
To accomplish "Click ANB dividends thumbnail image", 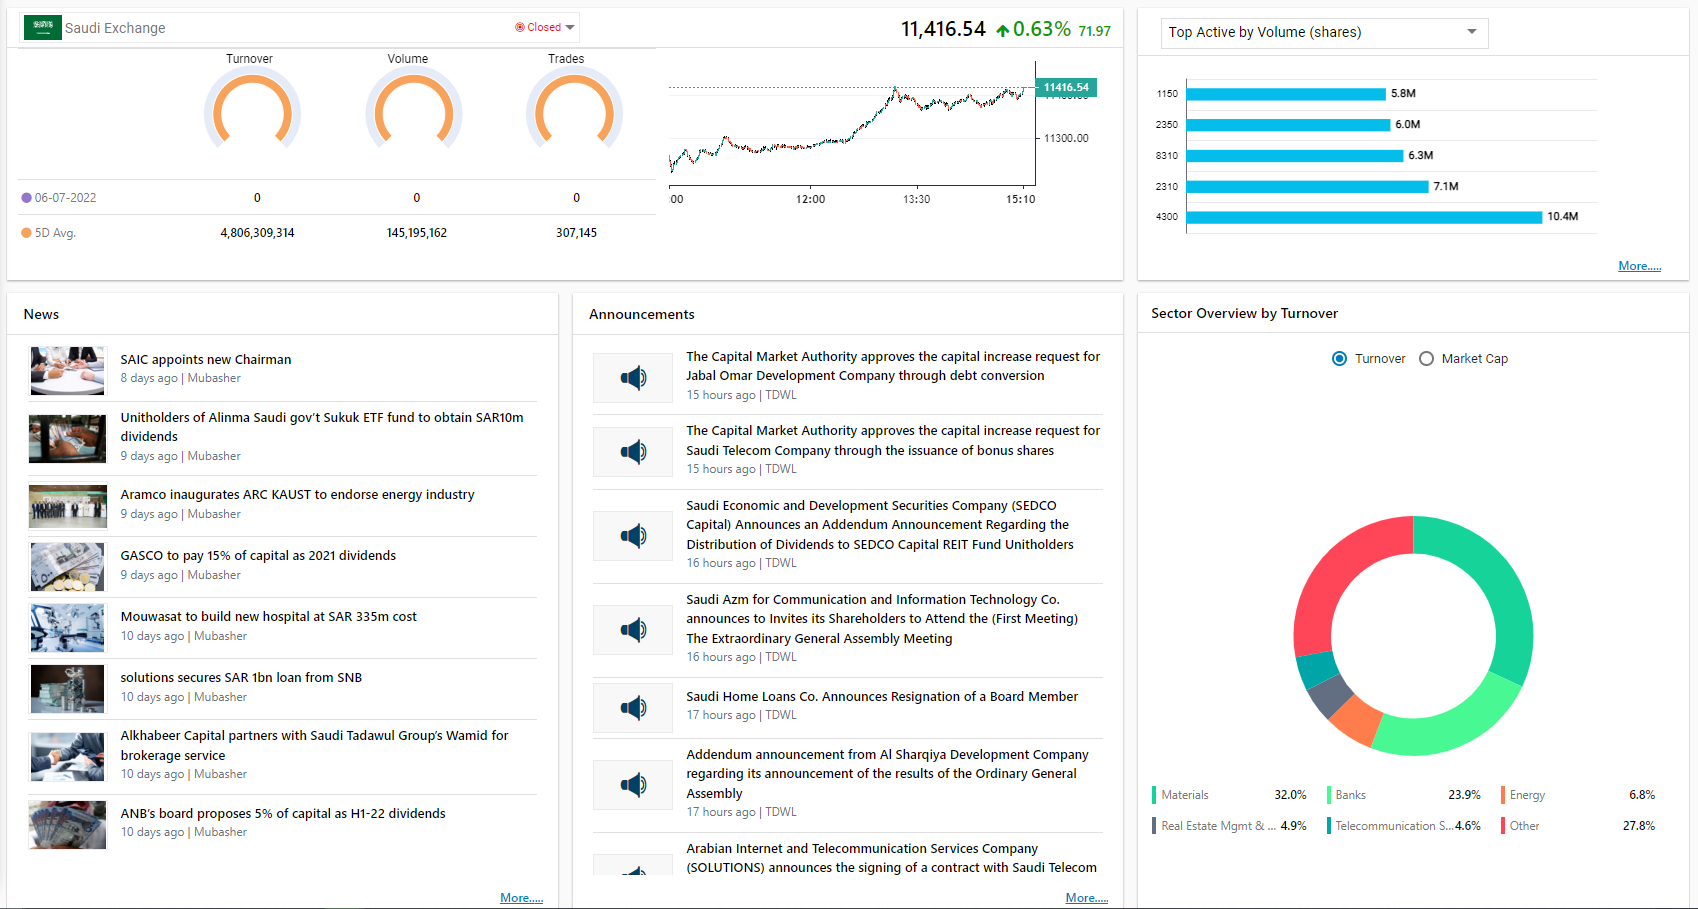I will (67, 825).
